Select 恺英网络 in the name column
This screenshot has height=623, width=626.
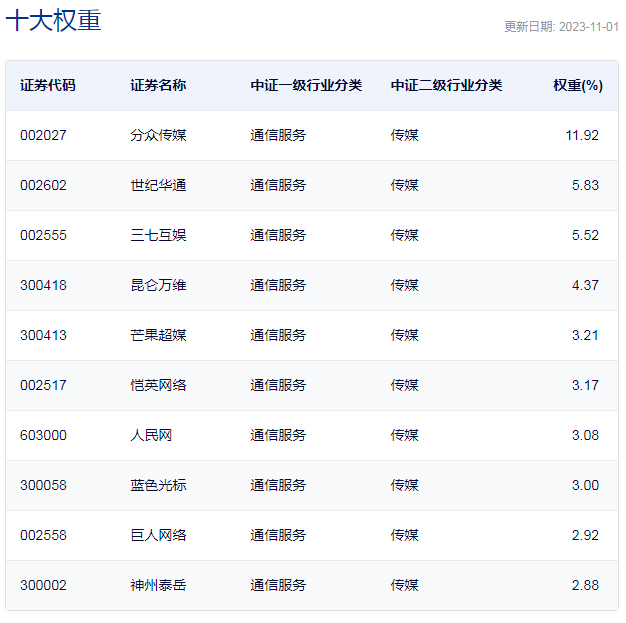158,386
